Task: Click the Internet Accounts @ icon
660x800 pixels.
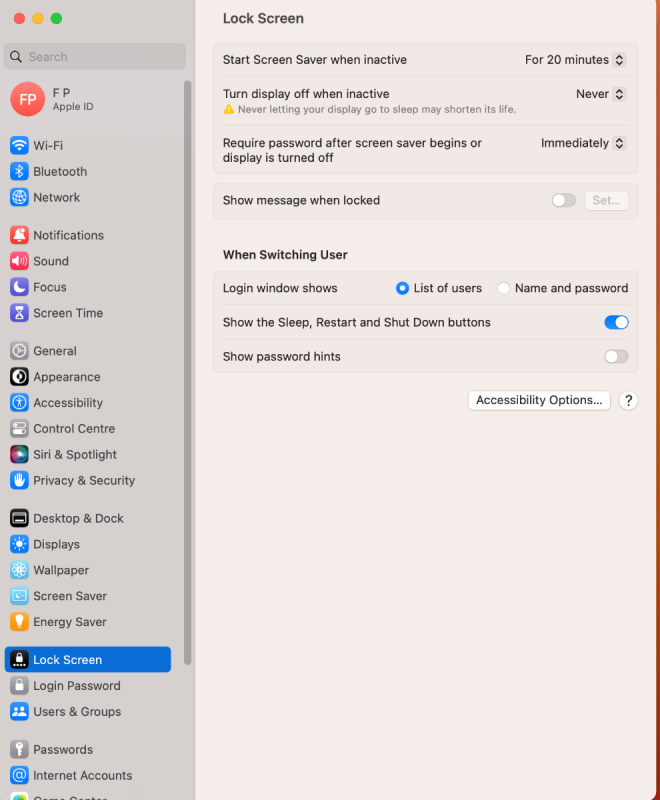Action: [x=19, y=776]
